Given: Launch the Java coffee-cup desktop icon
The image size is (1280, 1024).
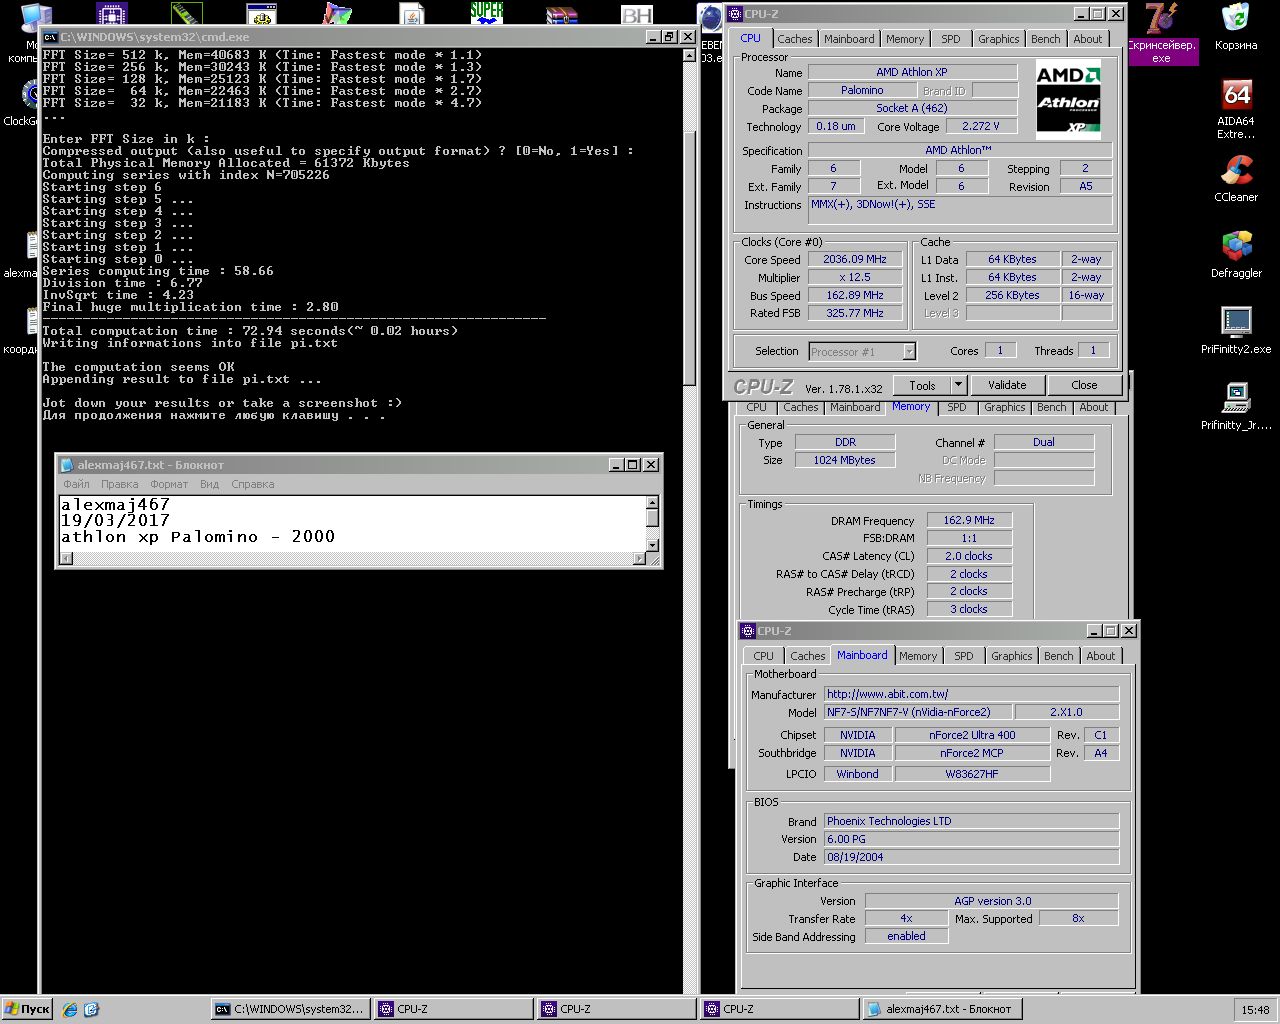Looking at the screenshot, I should [x=412, y=14].
